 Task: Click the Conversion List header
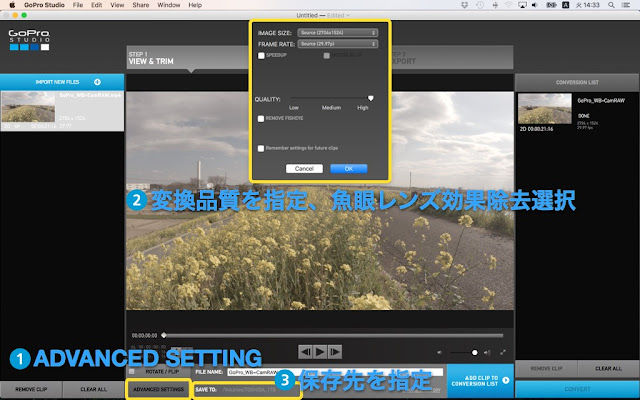pos(577,82)
